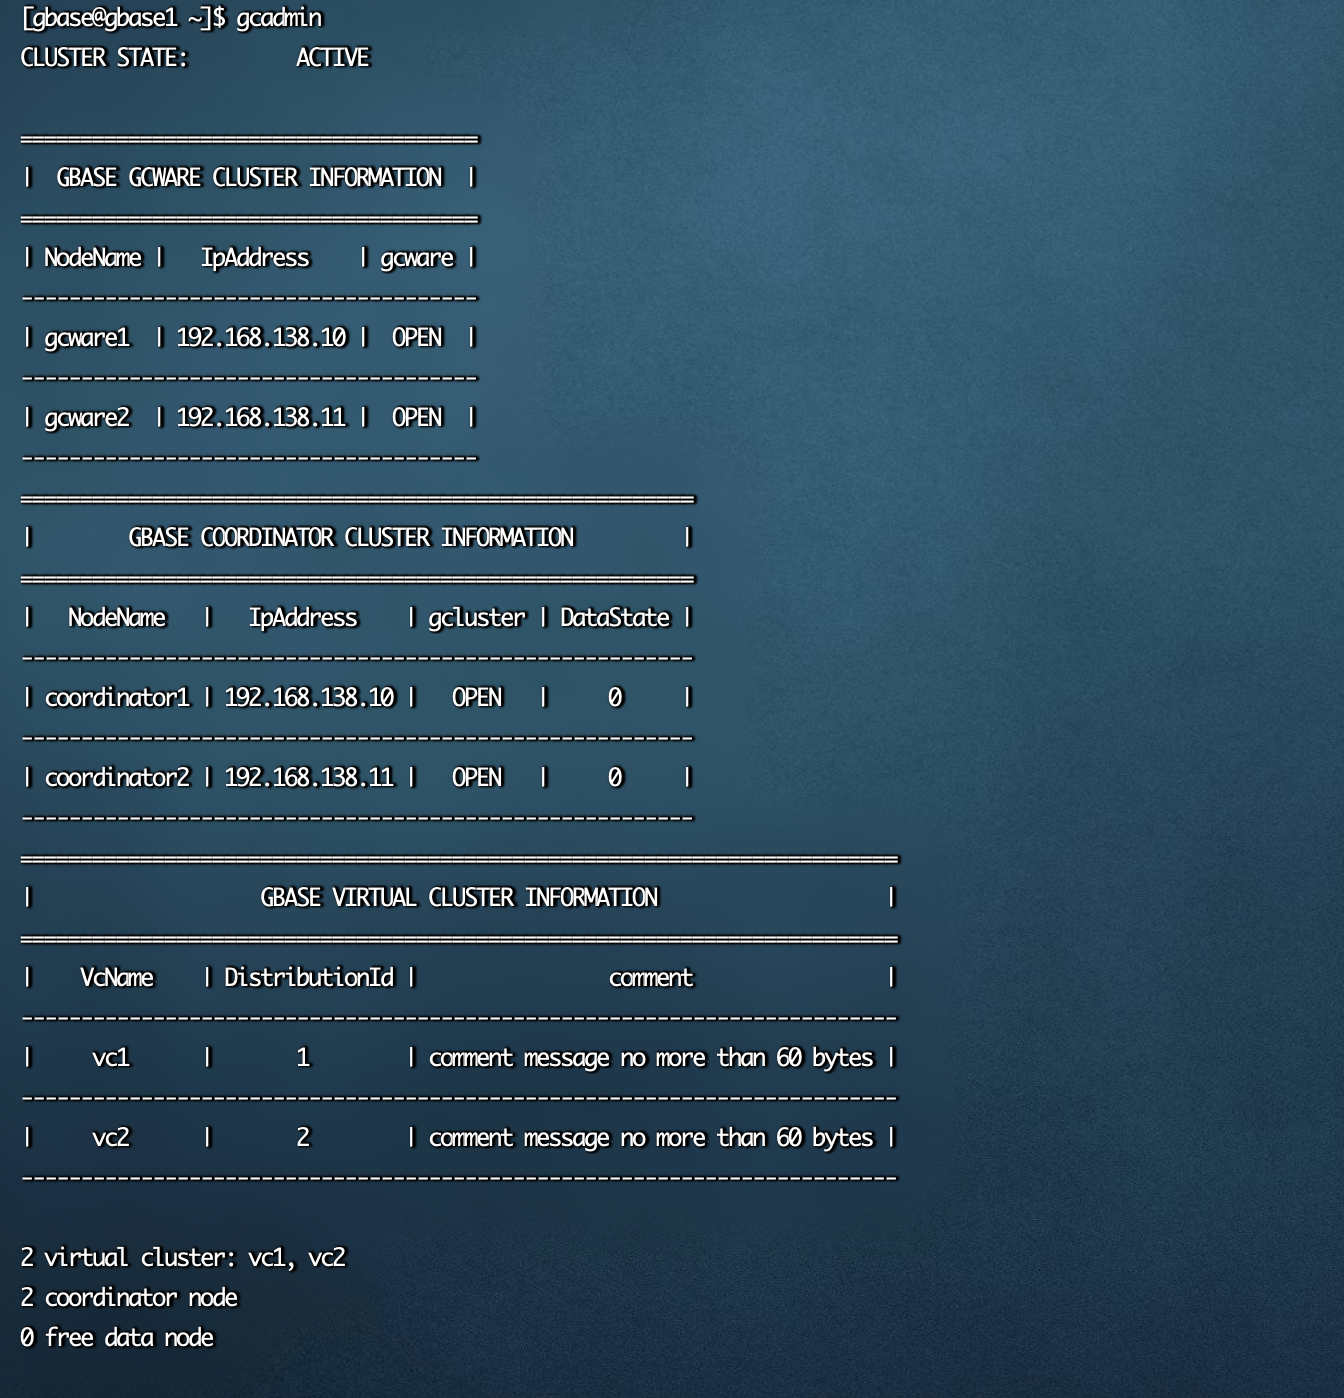This screenshot has width=1344, height=1398.
Task: Select the IP address in the gcware1 row
Action: point(261,338)
